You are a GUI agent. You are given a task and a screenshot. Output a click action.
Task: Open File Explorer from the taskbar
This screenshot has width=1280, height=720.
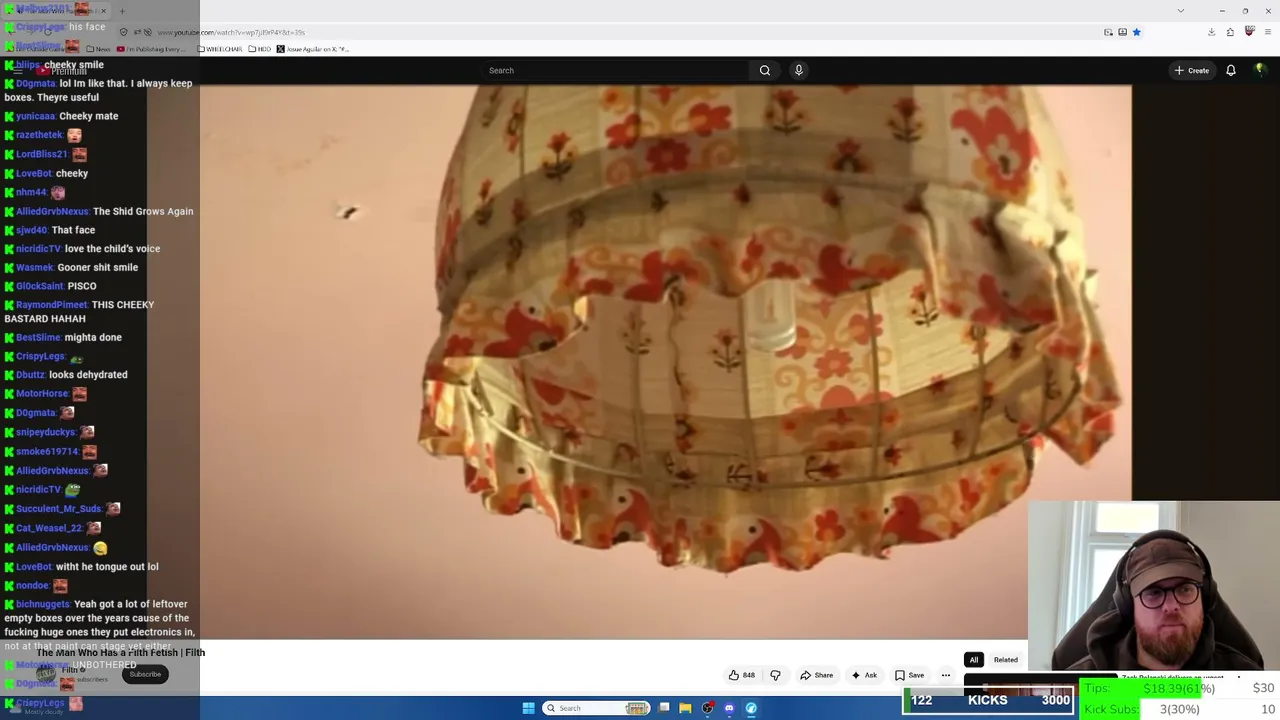pyautogui.click(x=685, y=708)
